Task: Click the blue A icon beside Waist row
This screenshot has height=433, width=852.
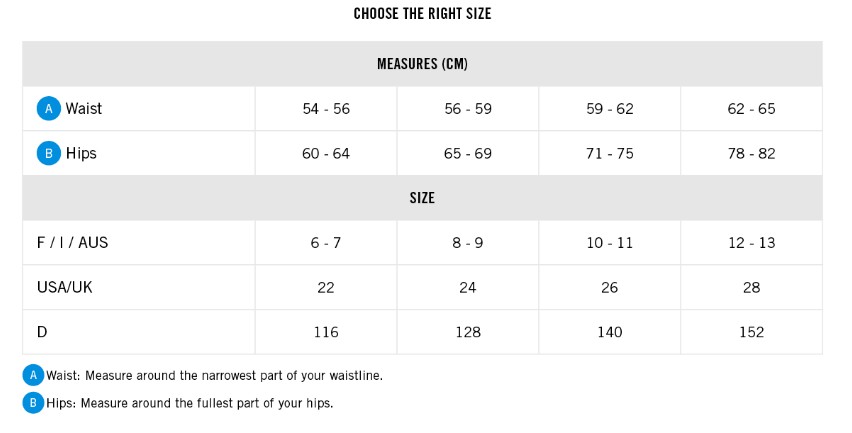Action: 48,108
